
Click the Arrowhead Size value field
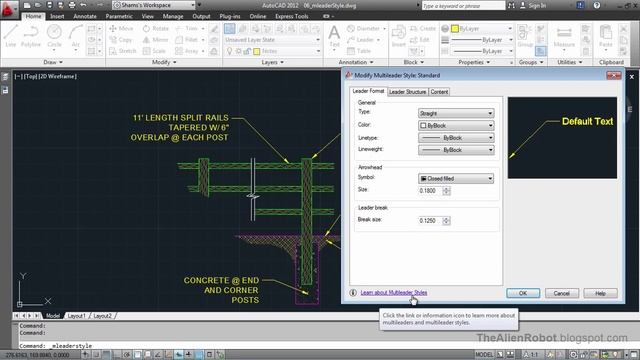click(430, 191)
